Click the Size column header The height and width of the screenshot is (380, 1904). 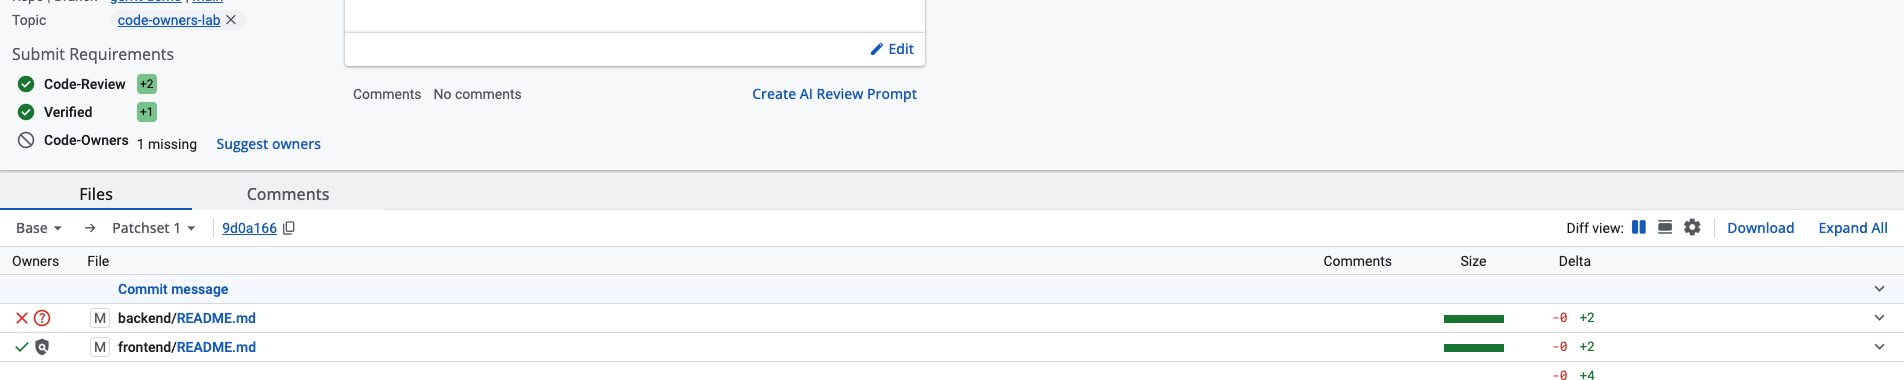coord(1473,261)
